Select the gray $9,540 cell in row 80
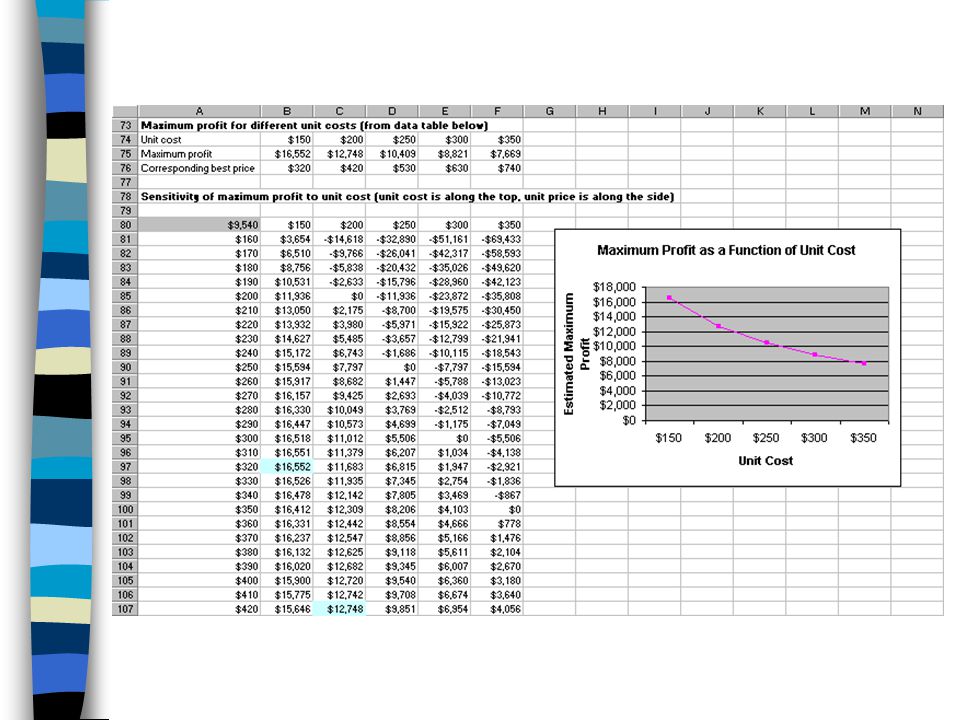Viewport: 960px width, 720px height. (x=200, y=225)
